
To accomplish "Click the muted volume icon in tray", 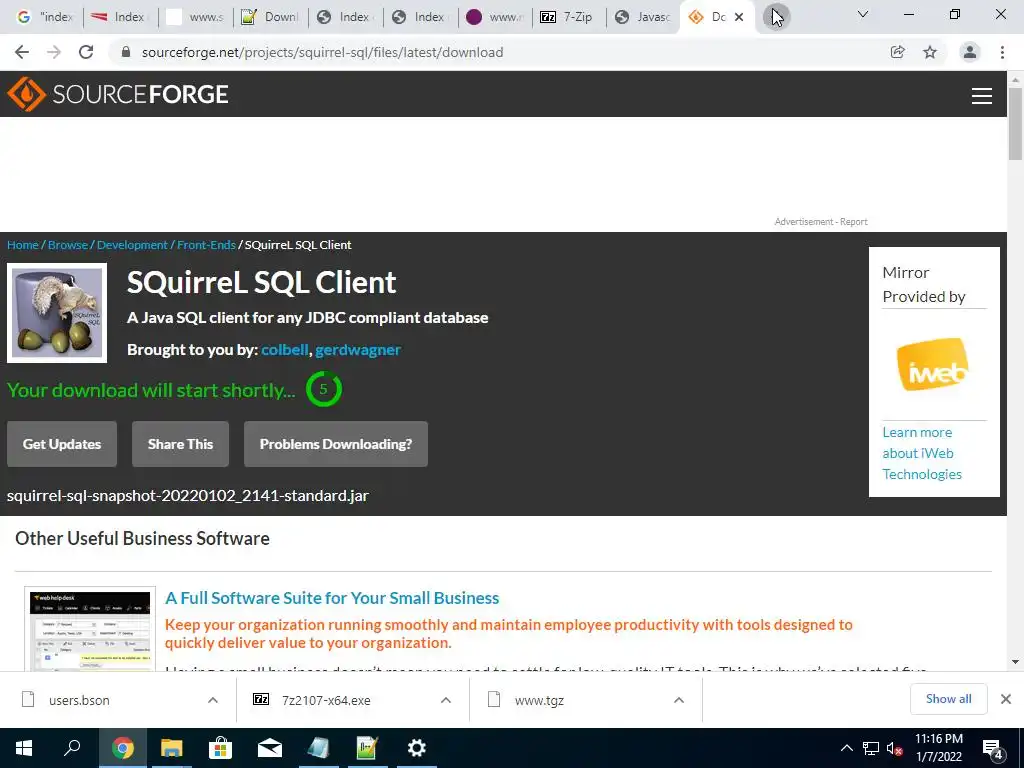I will point(894,748).
